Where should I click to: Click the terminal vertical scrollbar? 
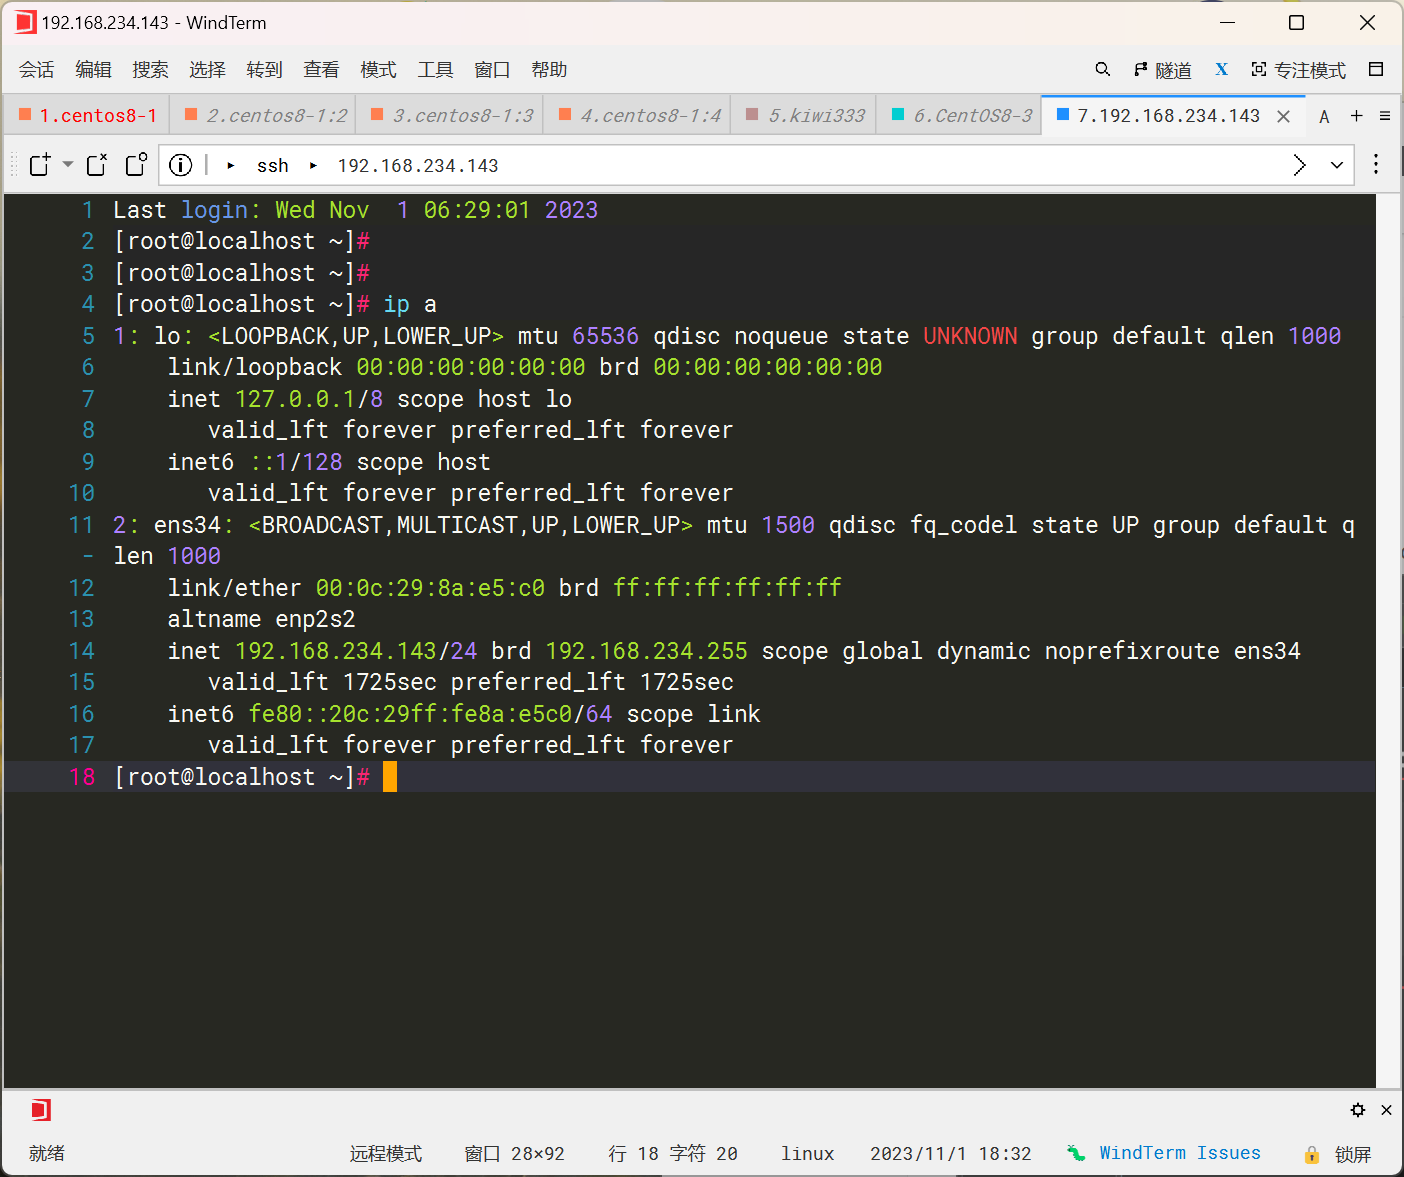[1388, 640]
